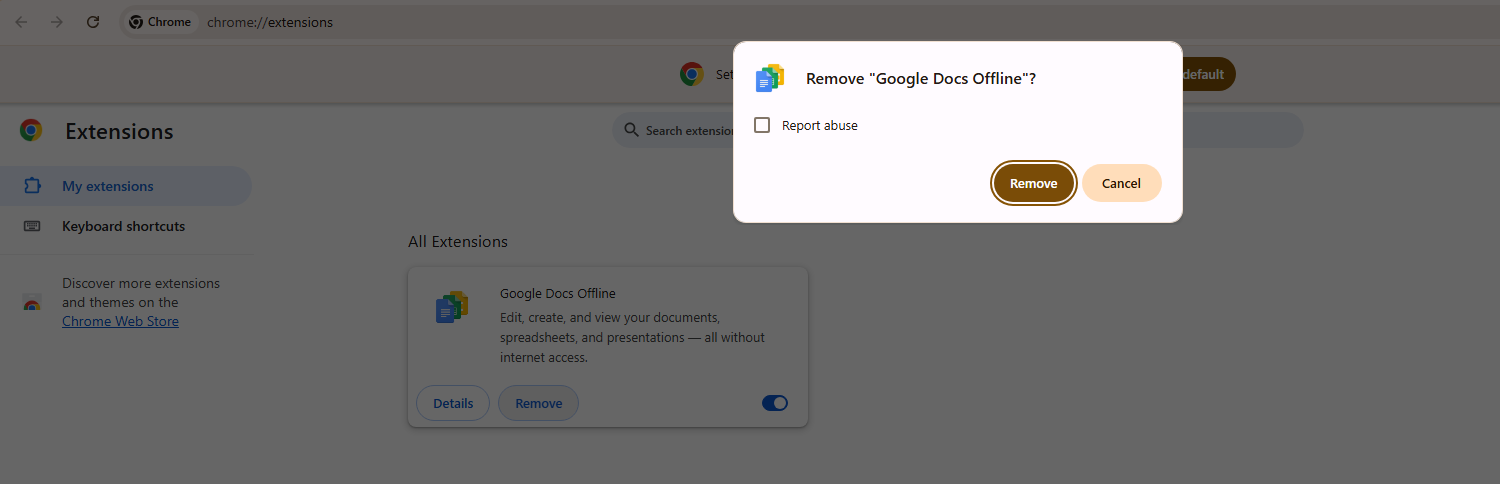Open My extensions in sidebar

pos(126,186)
